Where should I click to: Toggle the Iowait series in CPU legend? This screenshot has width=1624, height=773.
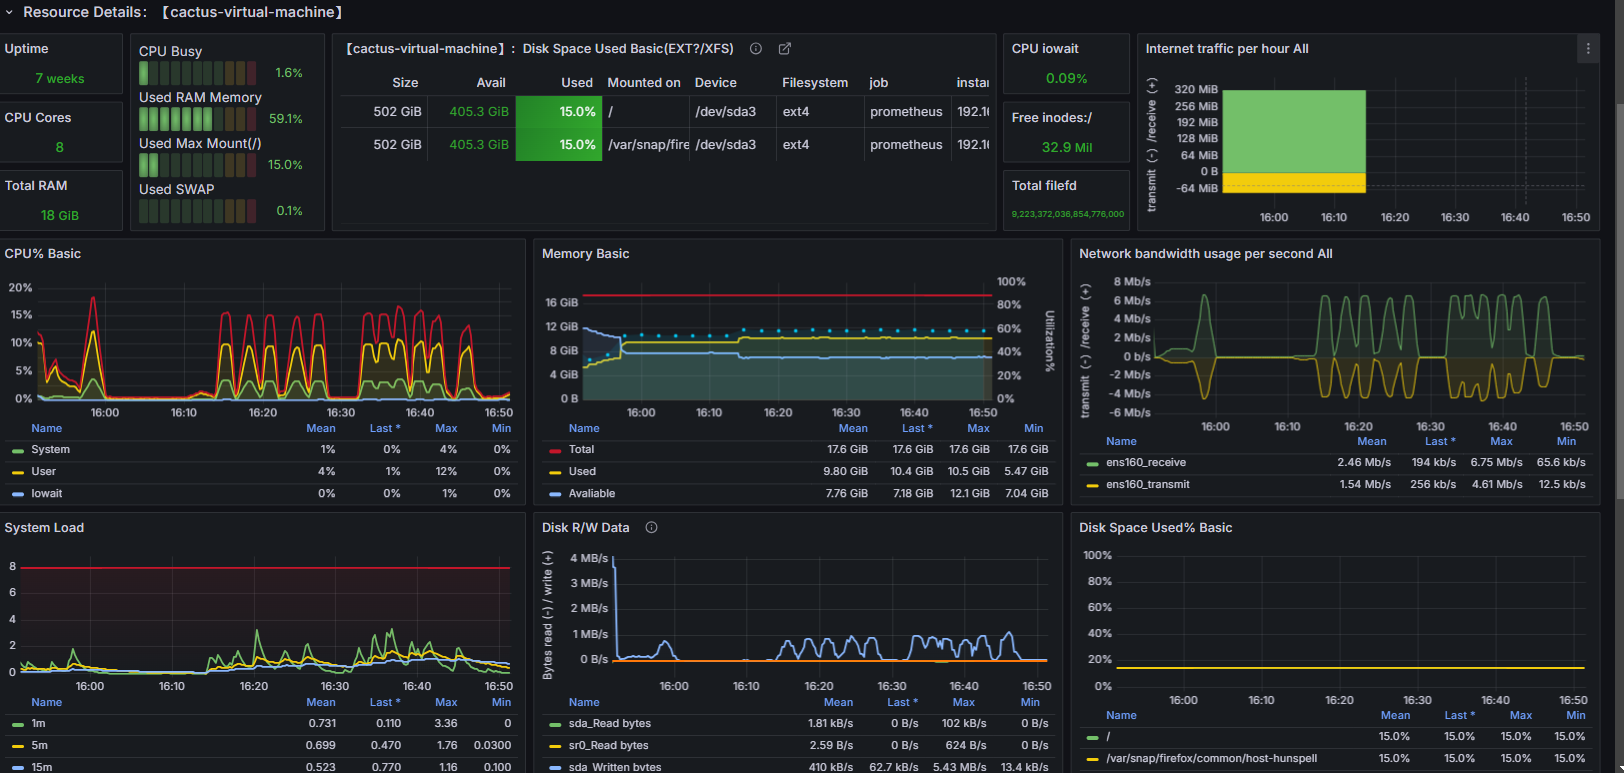47,494
